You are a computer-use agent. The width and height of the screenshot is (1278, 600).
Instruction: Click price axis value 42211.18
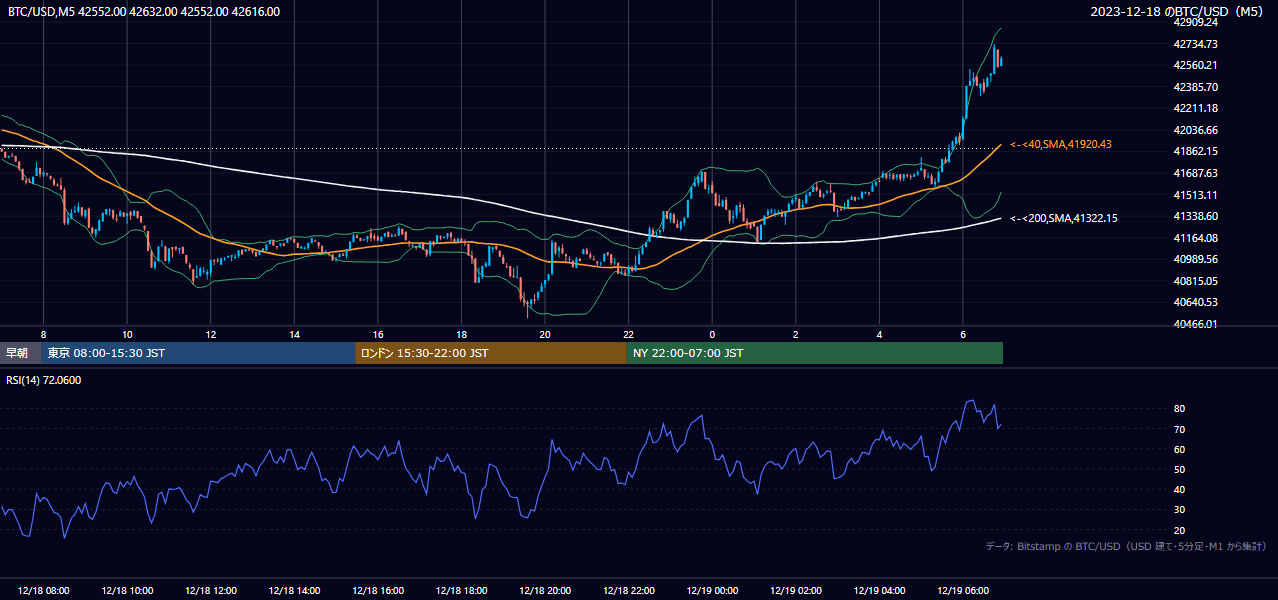click(1196, 108)
